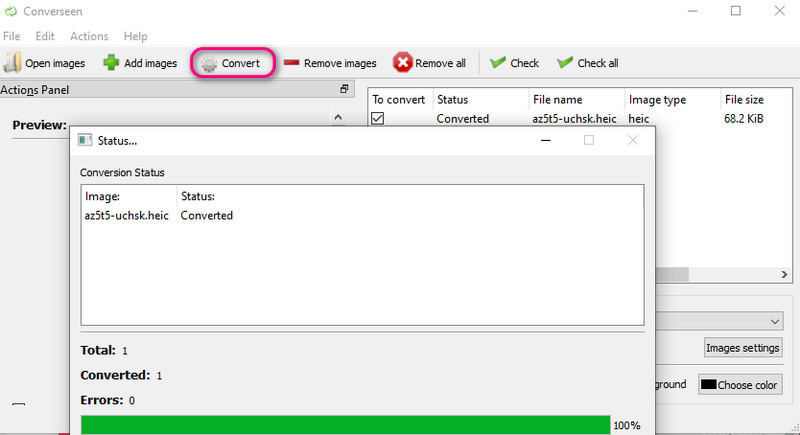Viewport: 800px width, 435px height.
Task: Select az5t5-uchsk.heic row in Status dialog
Action: pos(127,216)
